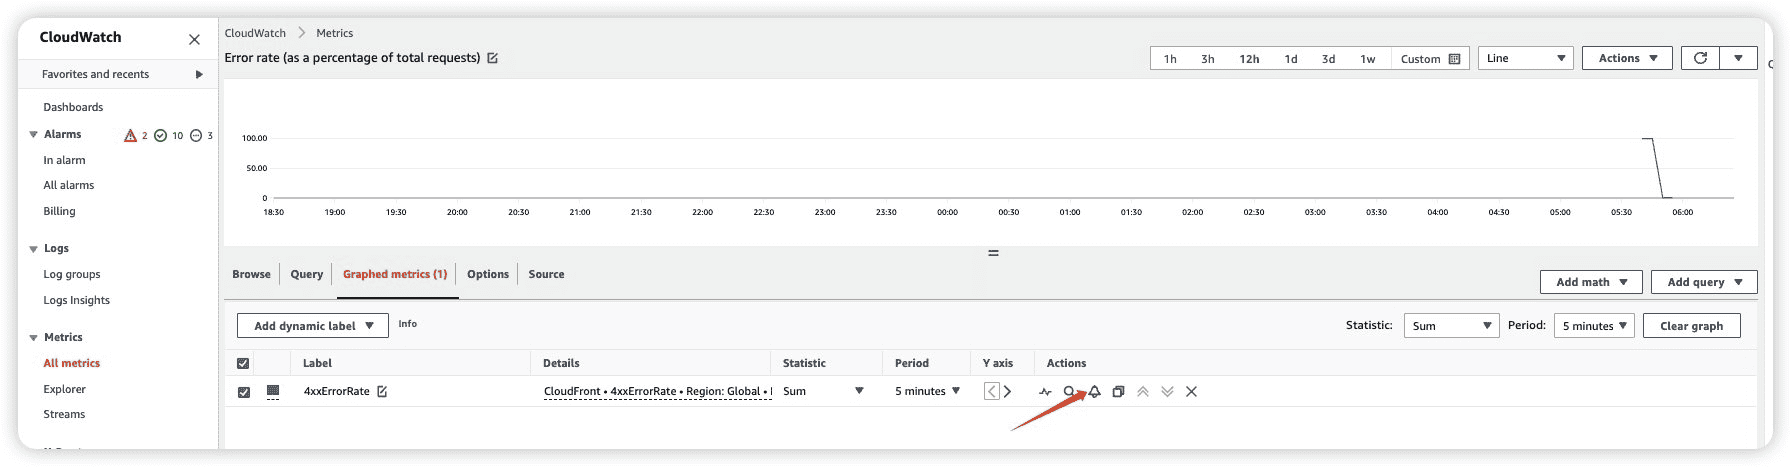Viewport: 1791px width, 467px height.
Task: Open Explorer in the sidebar
Action: 64,389
